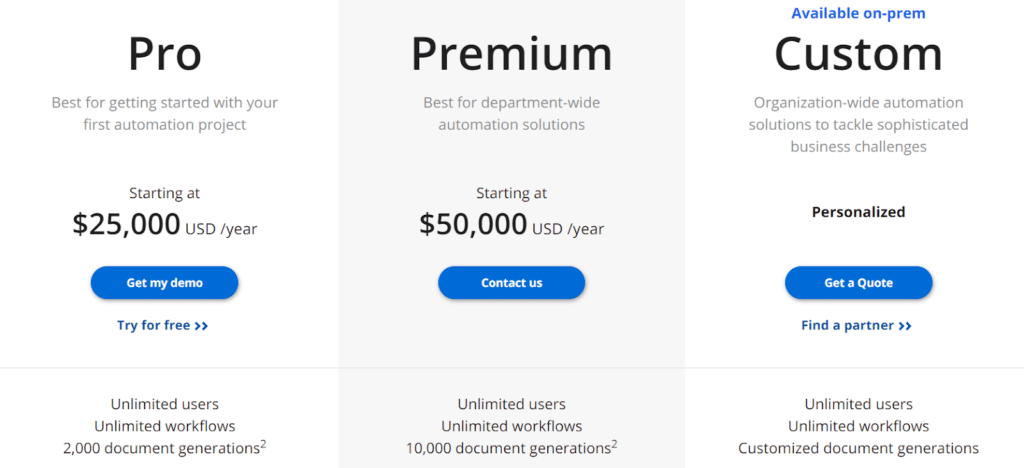Screen dimensions: 1024x468
Task: Click the Get my demo button
Action: [x=164, y=283]
